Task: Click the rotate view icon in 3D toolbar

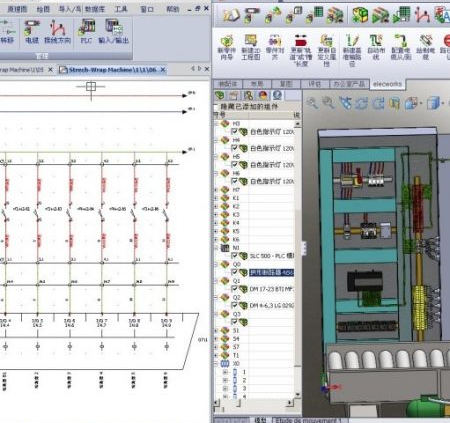Action: [362, 104]
